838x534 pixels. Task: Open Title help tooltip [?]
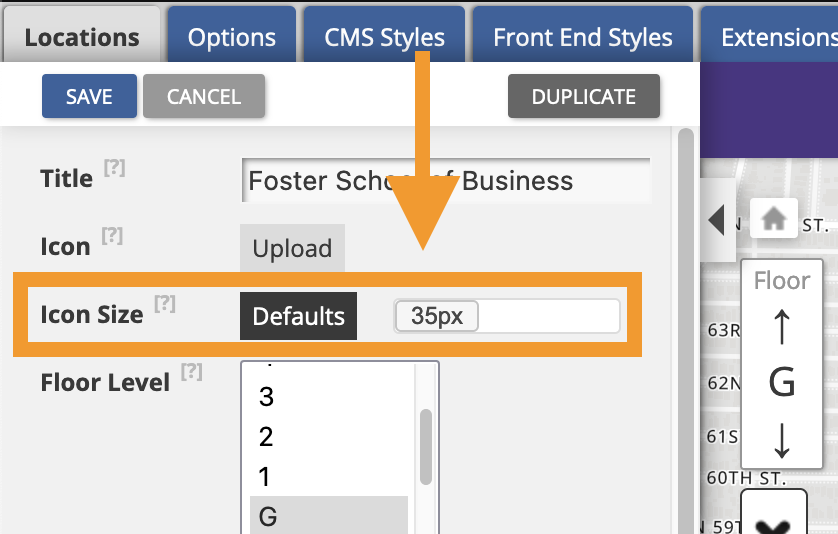click(x=114, y=168)
